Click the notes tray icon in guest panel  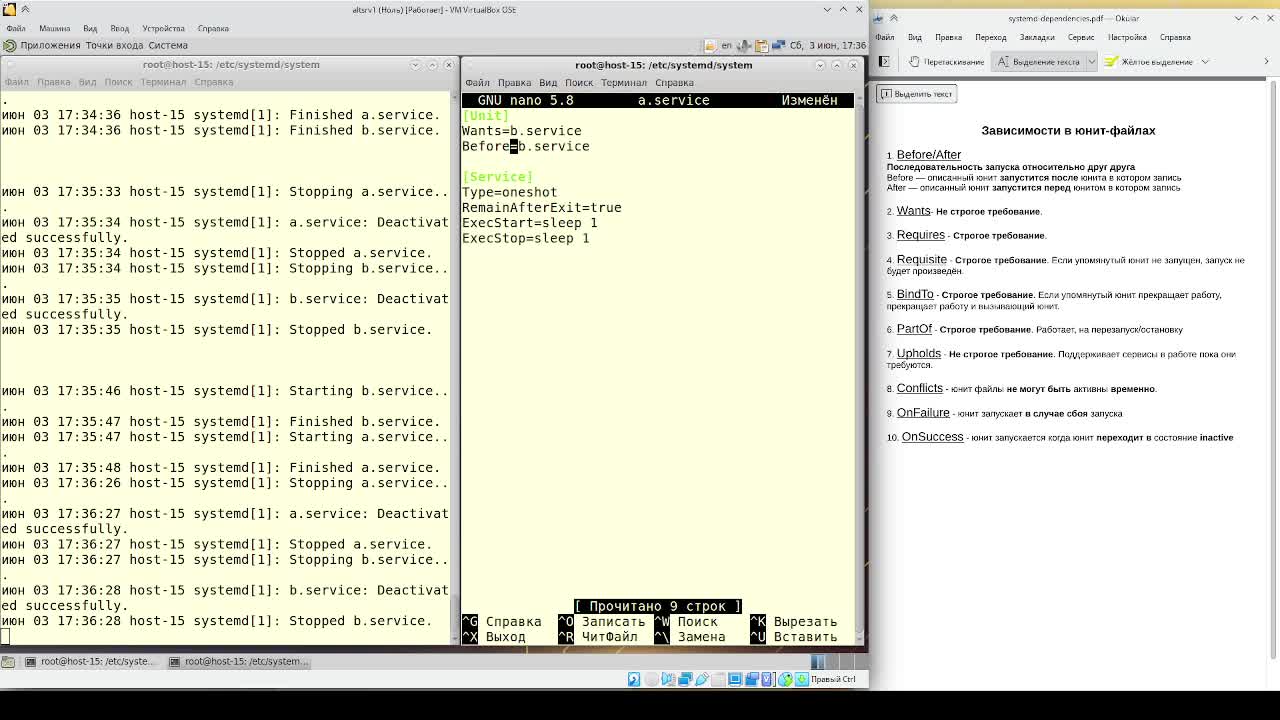pos(711,45)
